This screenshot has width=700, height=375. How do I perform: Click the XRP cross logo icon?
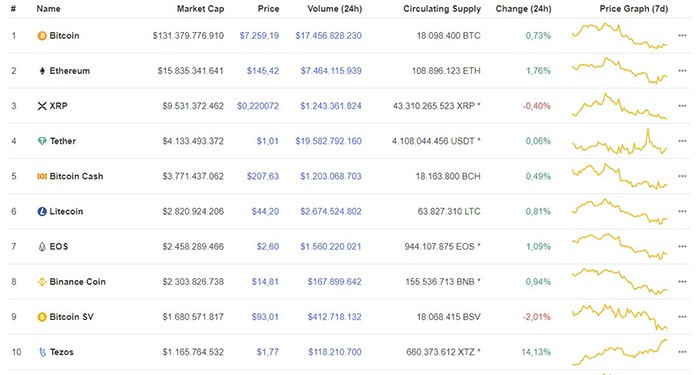coord(42,106)
